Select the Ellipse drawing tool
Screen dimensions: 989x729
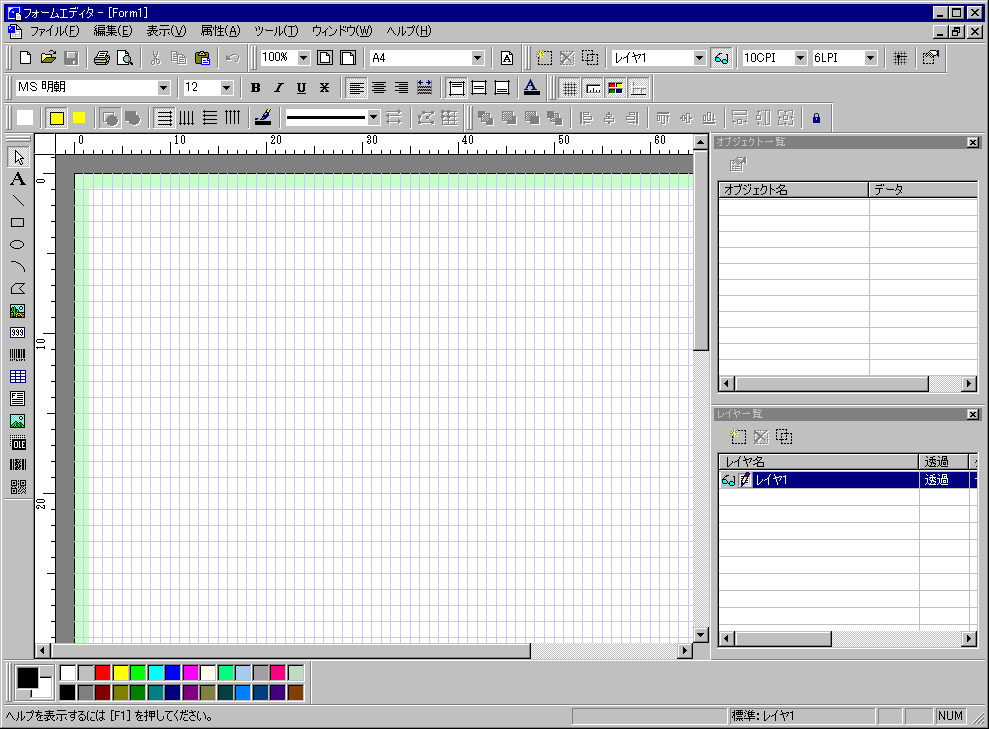click(17, 245)
